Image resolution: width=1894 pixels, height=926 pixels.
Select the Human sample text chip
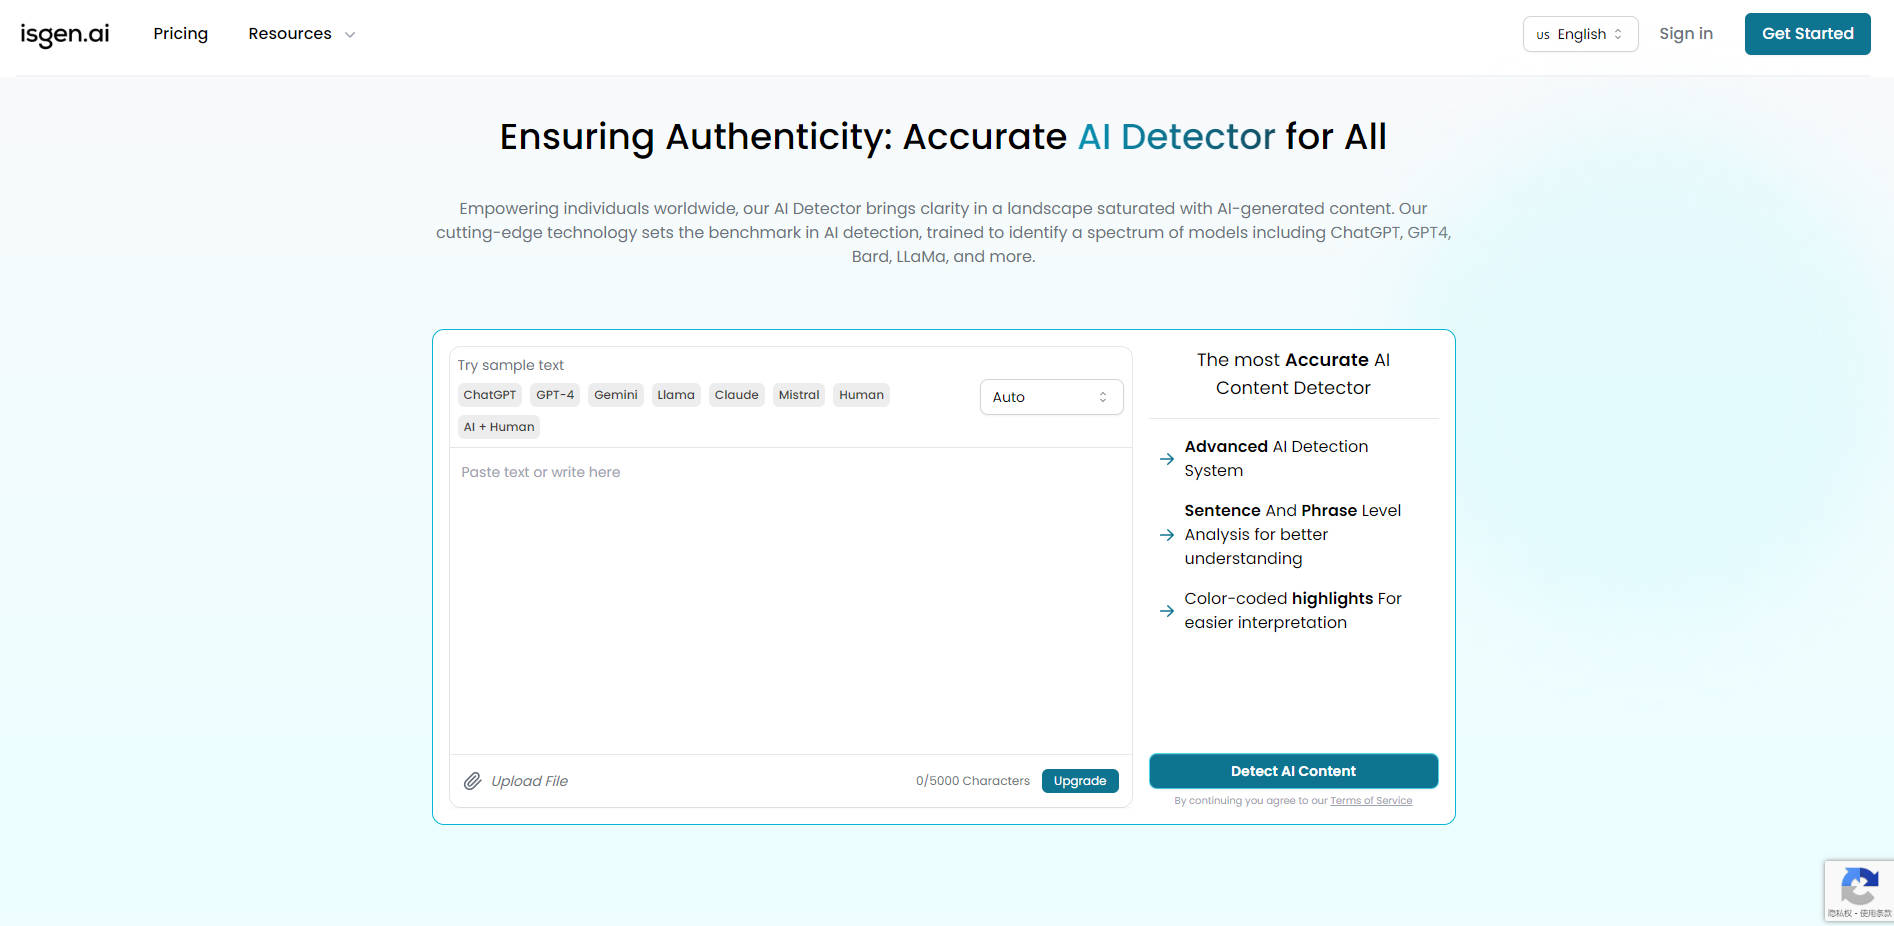click(x=861, y=394)
